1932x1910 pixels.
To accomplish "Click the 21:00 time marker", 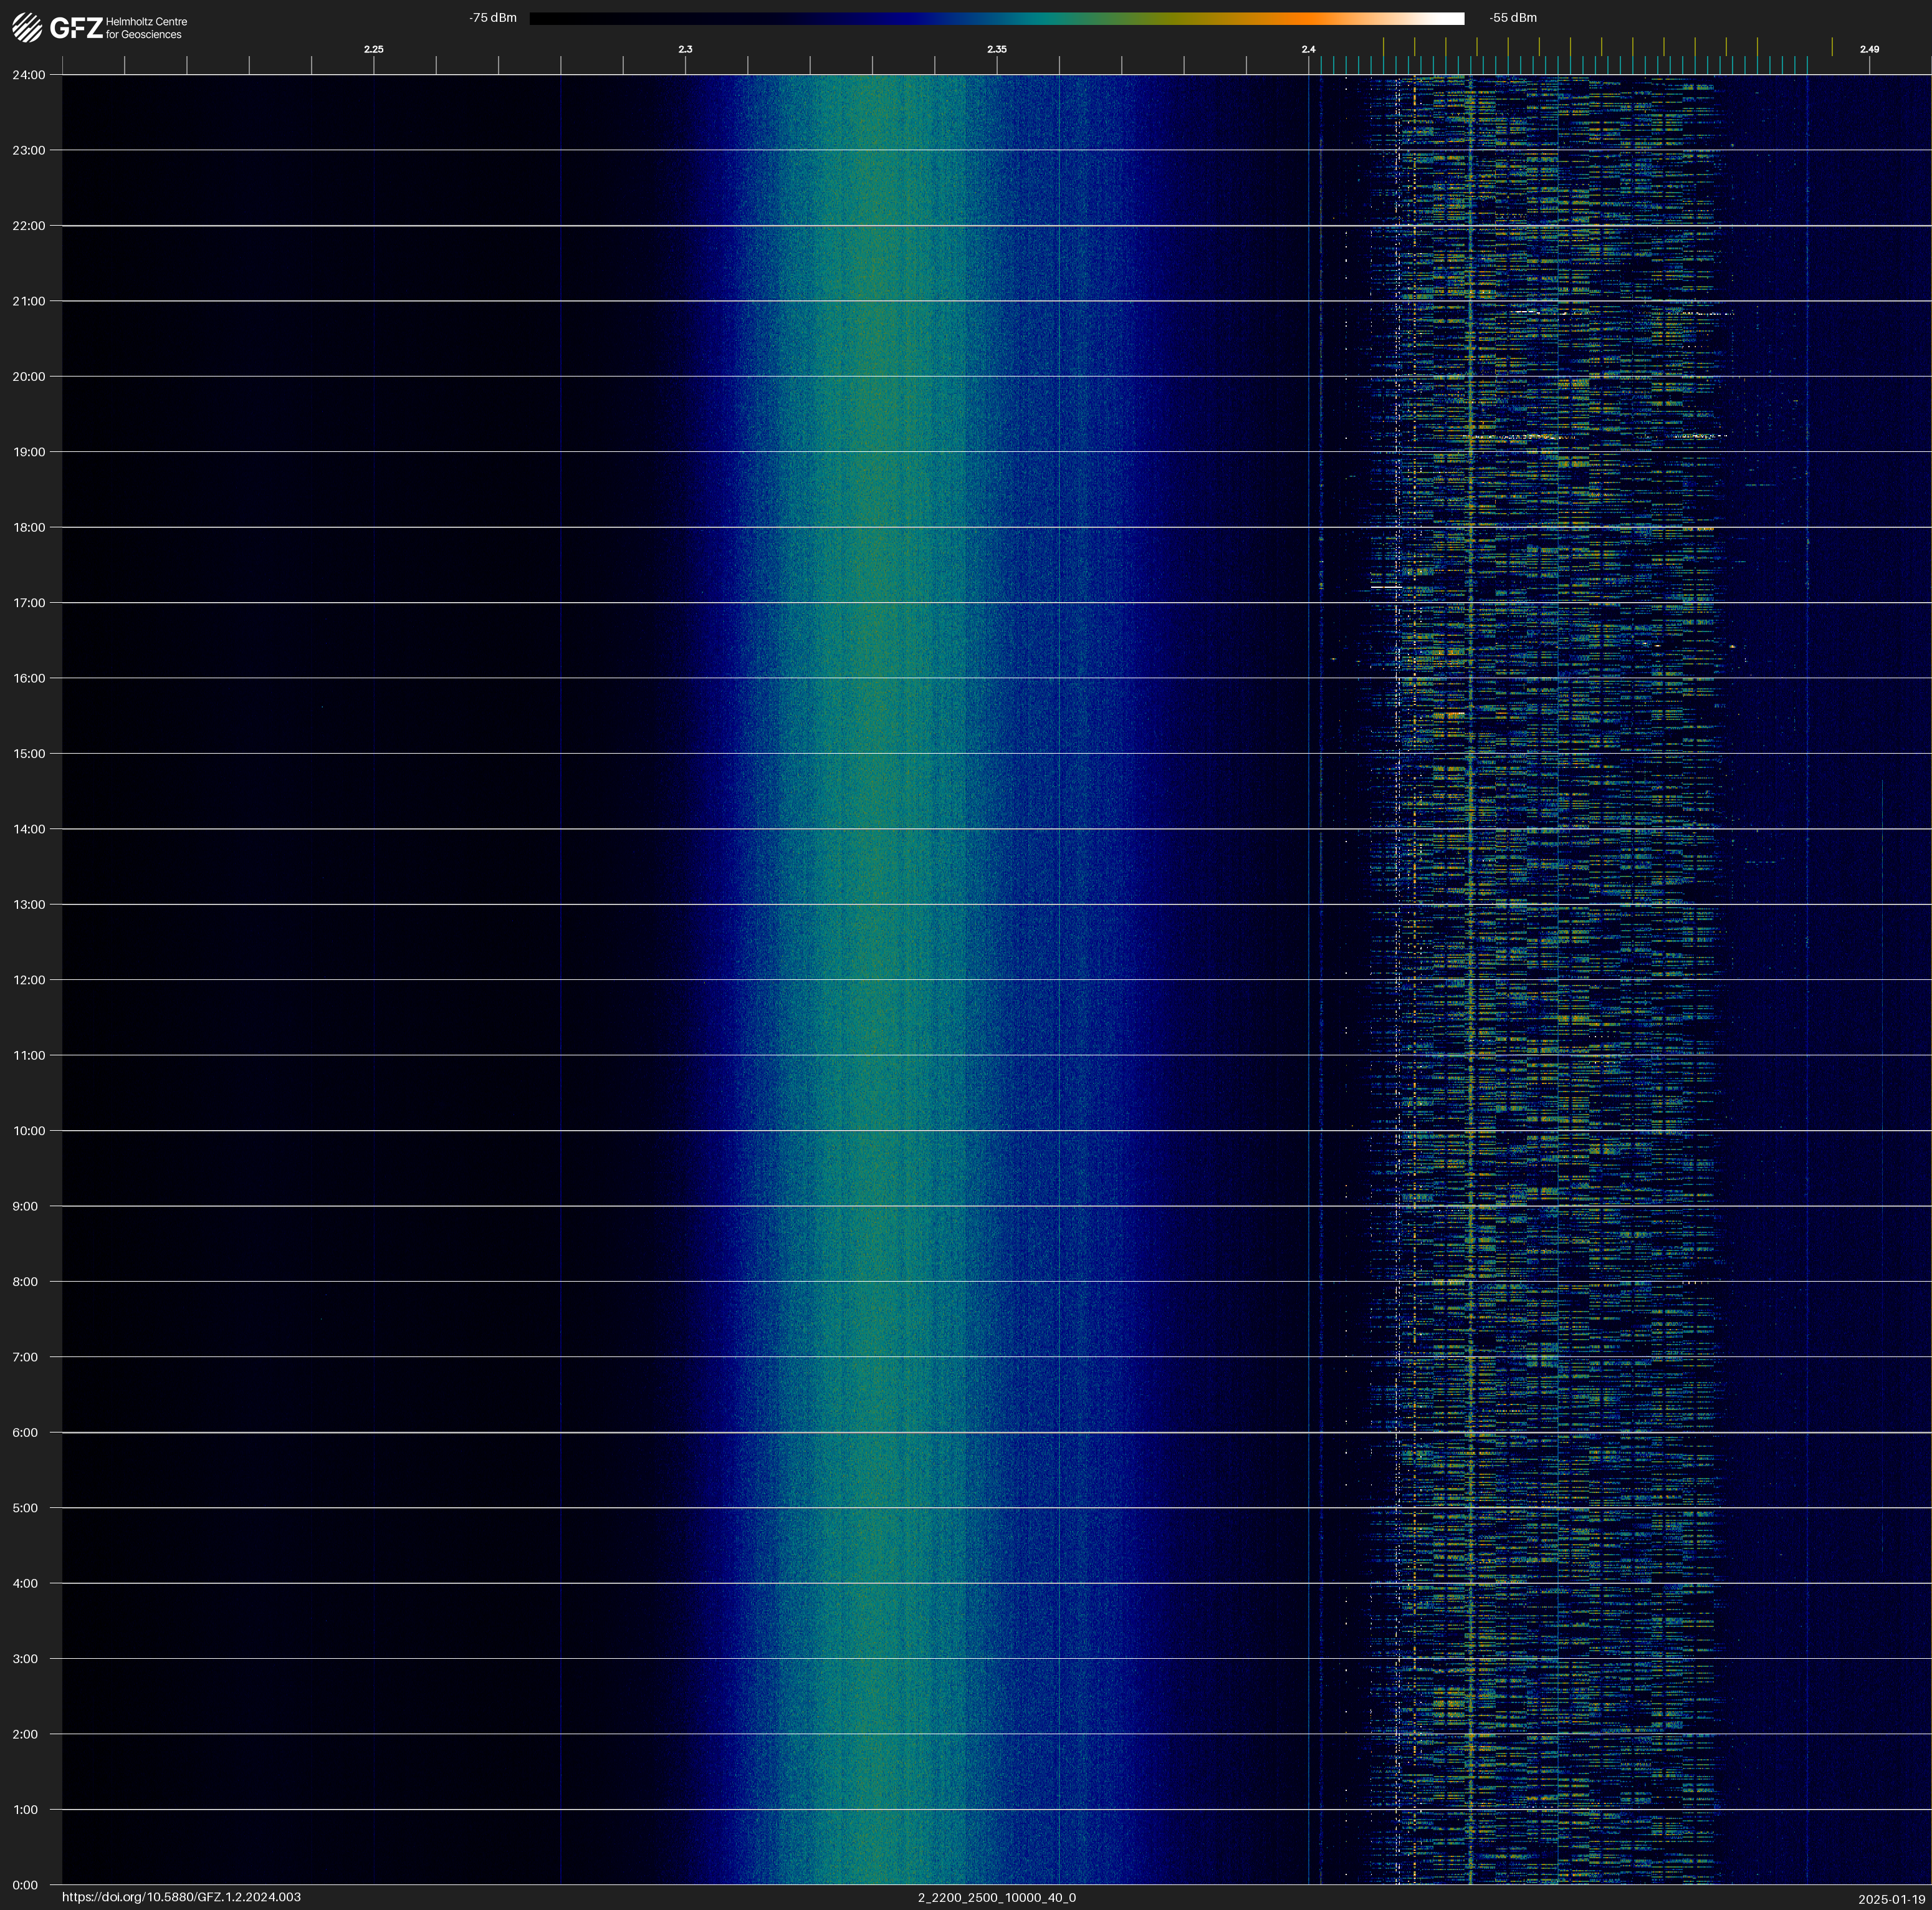I will point(28,301).
